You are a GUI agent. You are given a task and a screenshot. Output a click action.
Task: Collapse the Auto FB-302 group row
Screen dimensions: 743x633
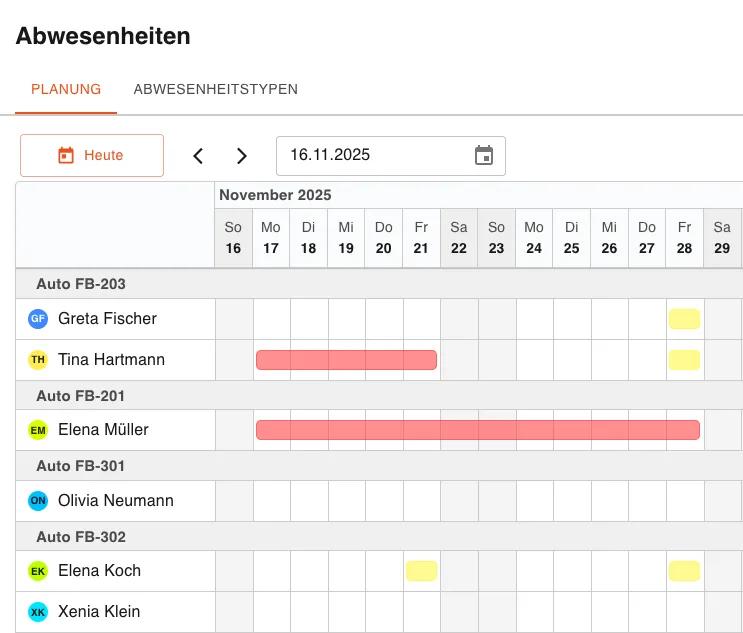[81, 537]
